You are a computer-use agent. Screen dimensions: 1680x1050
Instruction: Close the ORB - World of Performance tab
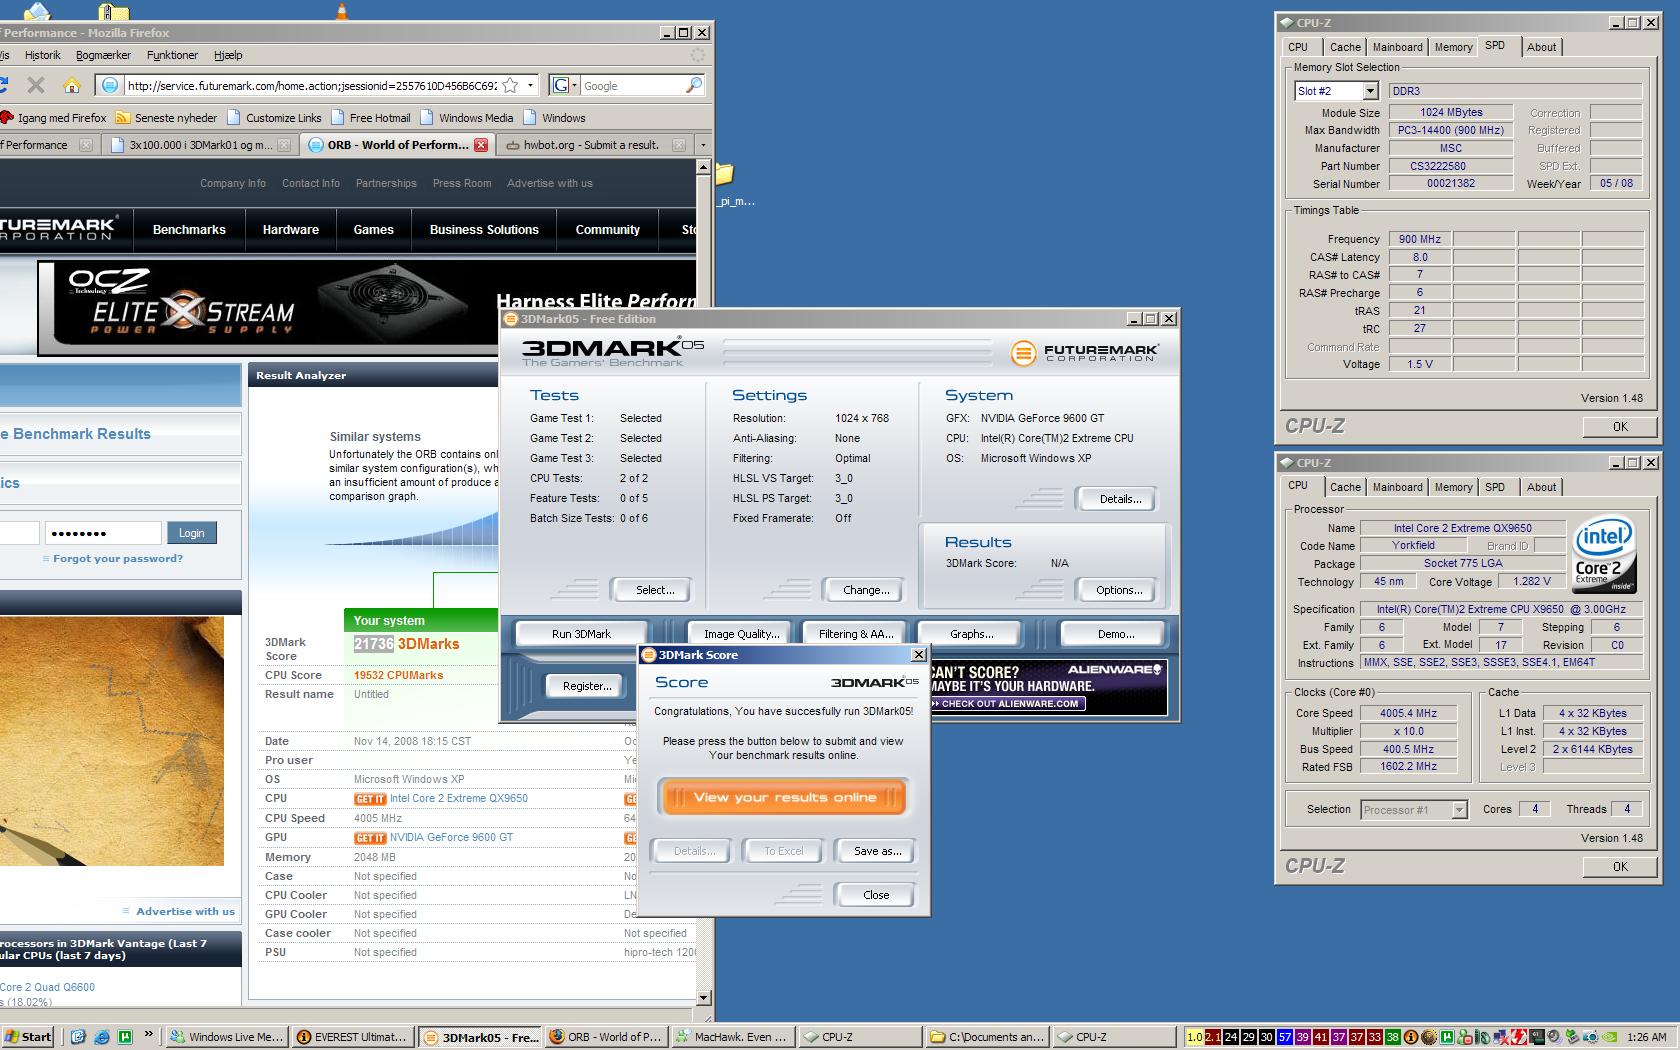[x=481, y=145]
